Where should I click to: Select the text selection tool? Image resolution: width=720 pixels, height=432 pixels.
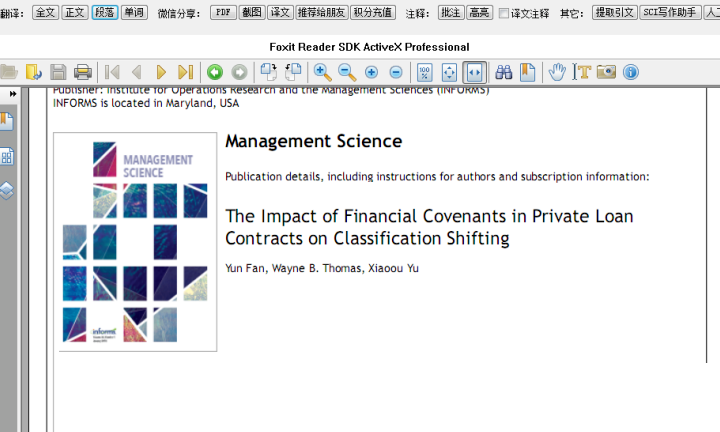click(582, 72)
